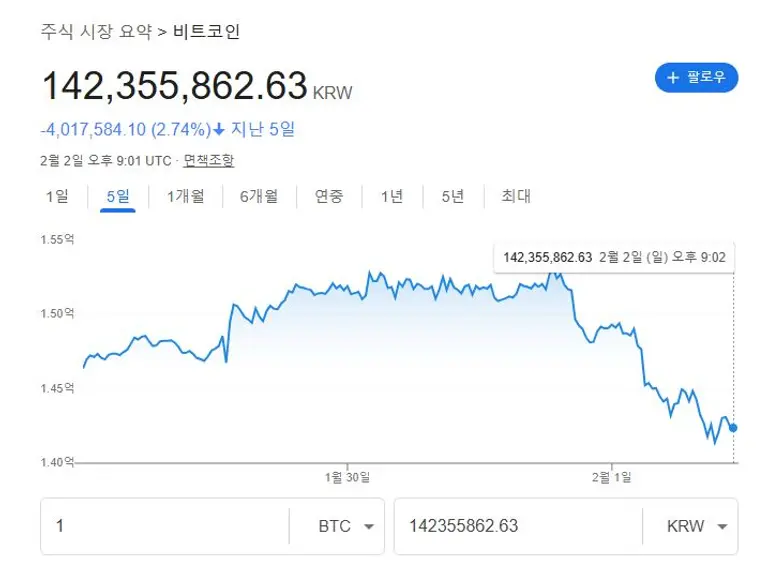Select the 5일 time range tab
The height and width of the screenshot is (568, 768).
point(117,196)
